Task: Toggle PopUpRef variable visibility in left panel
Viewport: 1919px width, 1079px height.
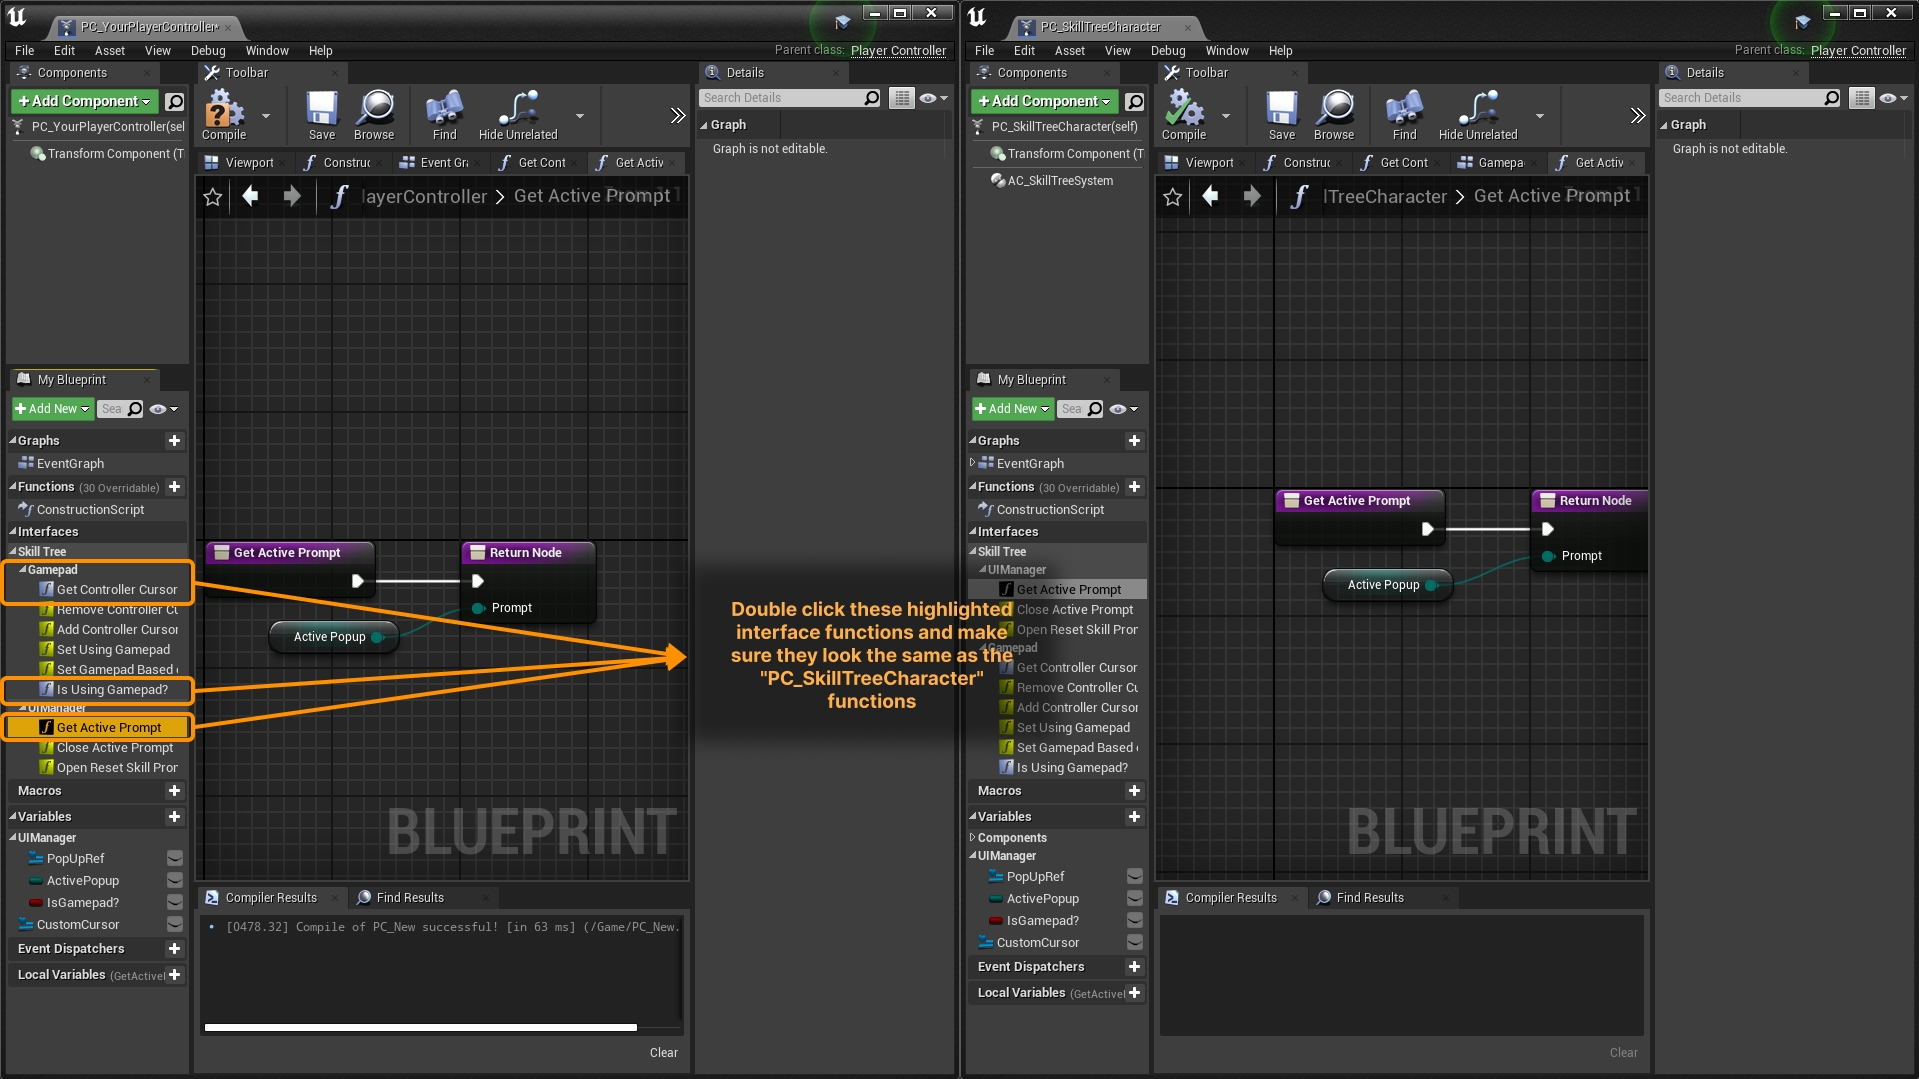Action: point(175,858)
